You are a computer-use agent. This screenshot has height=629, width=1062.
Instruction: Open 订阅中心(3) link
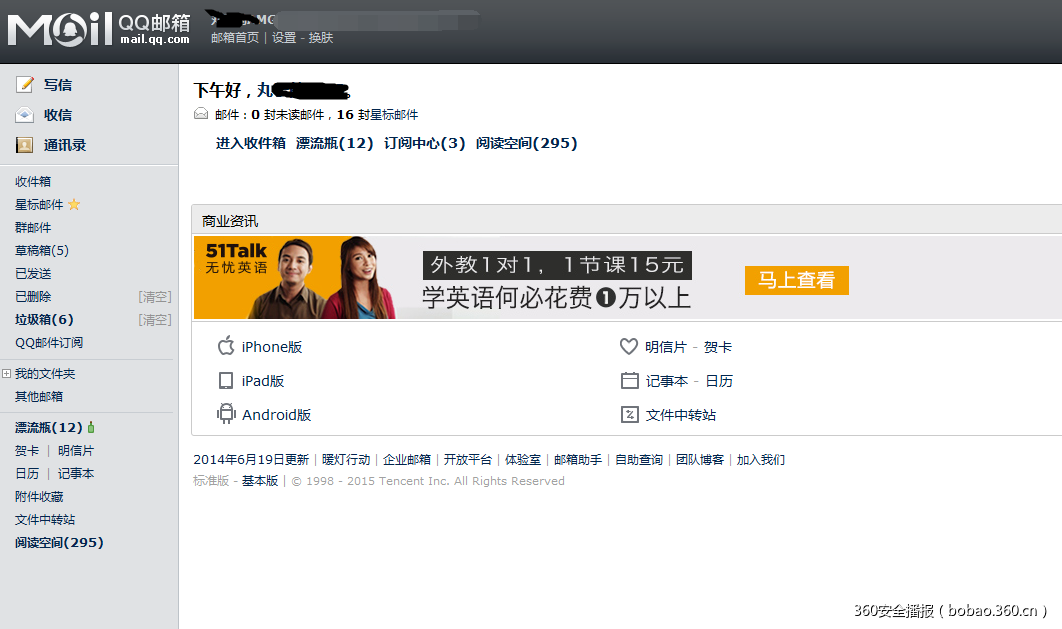point(425,143)
